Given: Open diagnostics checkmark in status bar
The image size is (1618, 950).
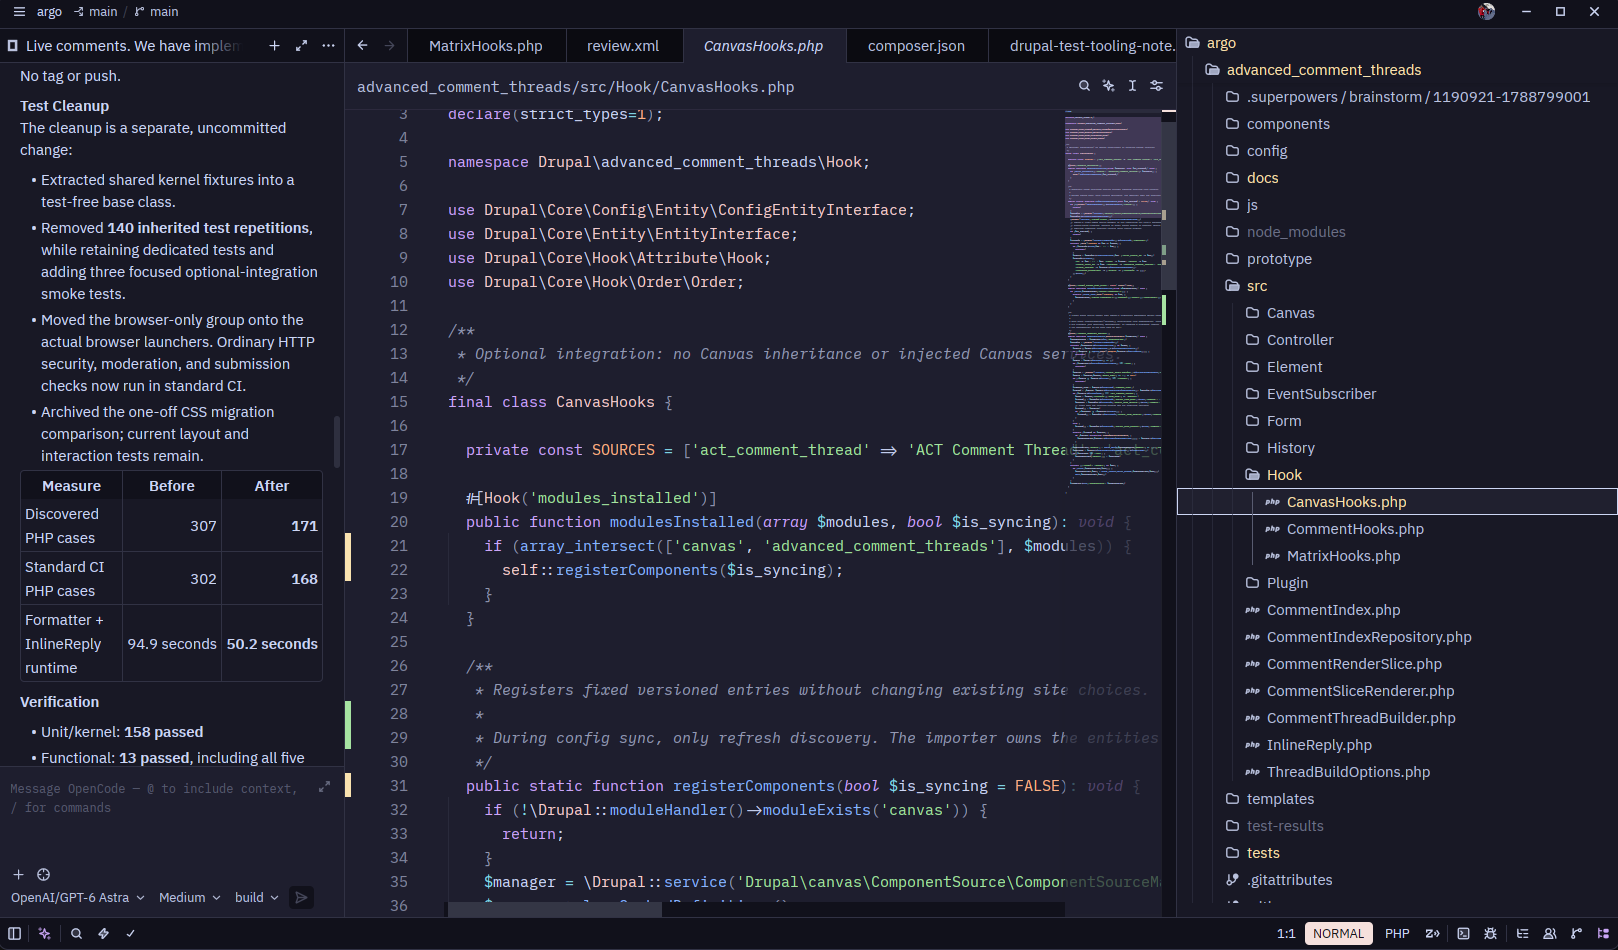Looking at the screenshot, I should [130, 934].
